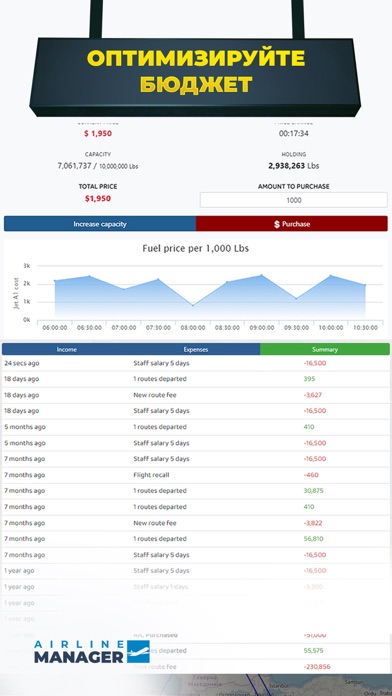The height and width of the screenshot is (696, 392).
Task: Click the Airline Manager airplane logo icon
Action: click(138, 652)
